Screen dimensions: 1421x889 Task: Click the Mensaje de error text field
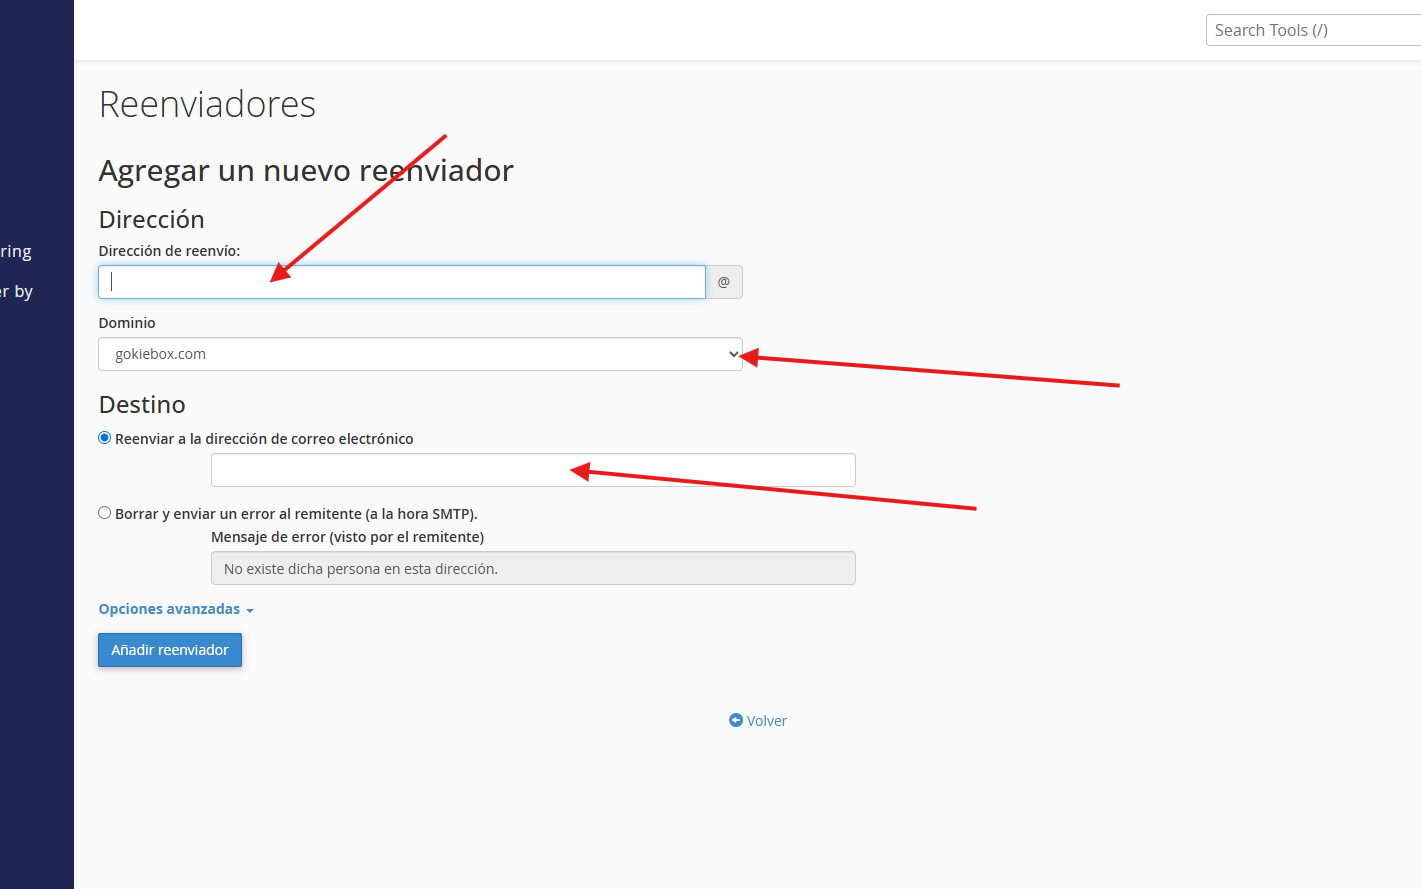pos(533,568)
